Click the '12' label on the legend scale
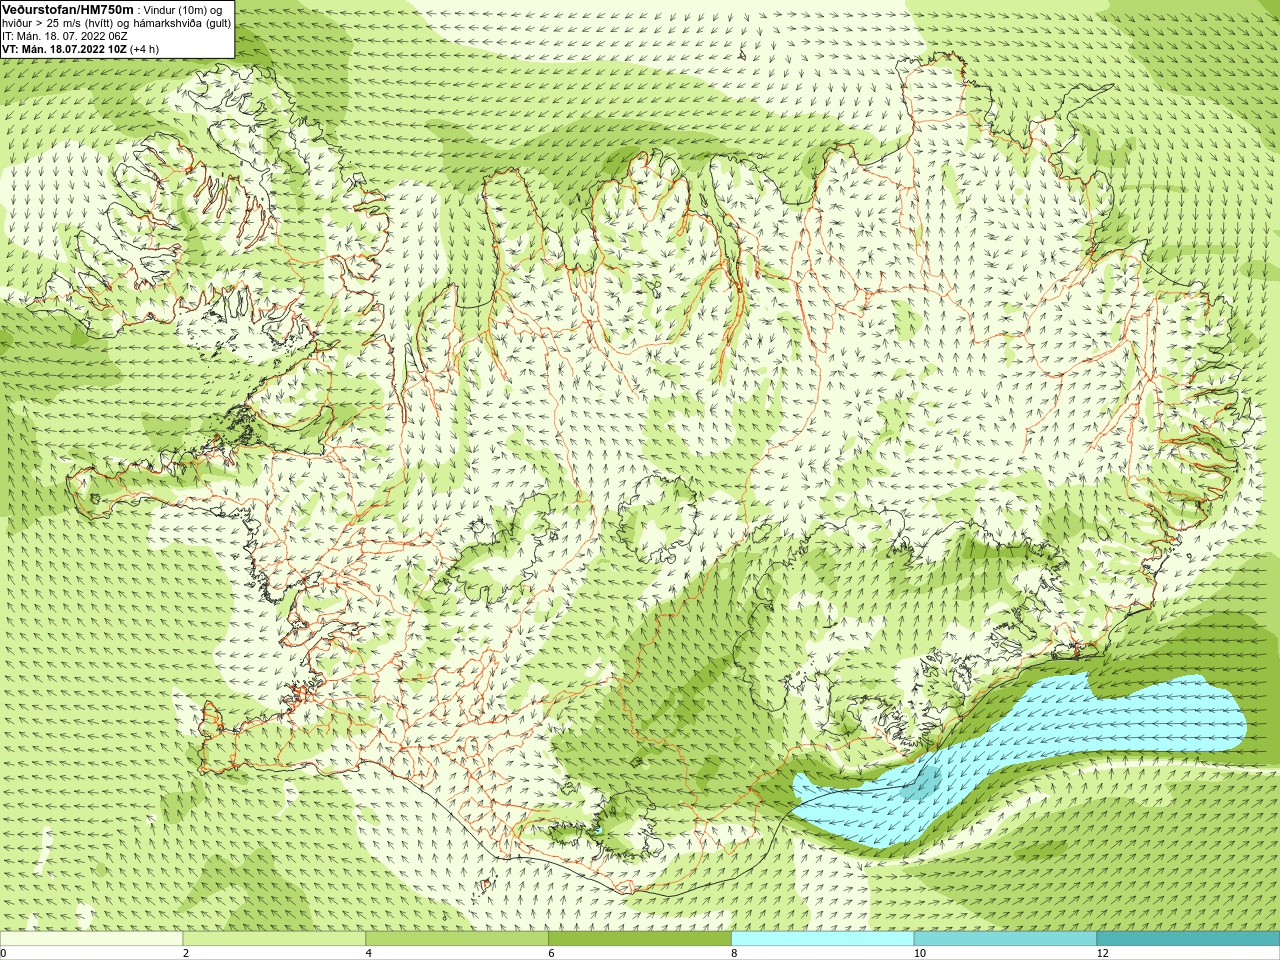 1102,953
